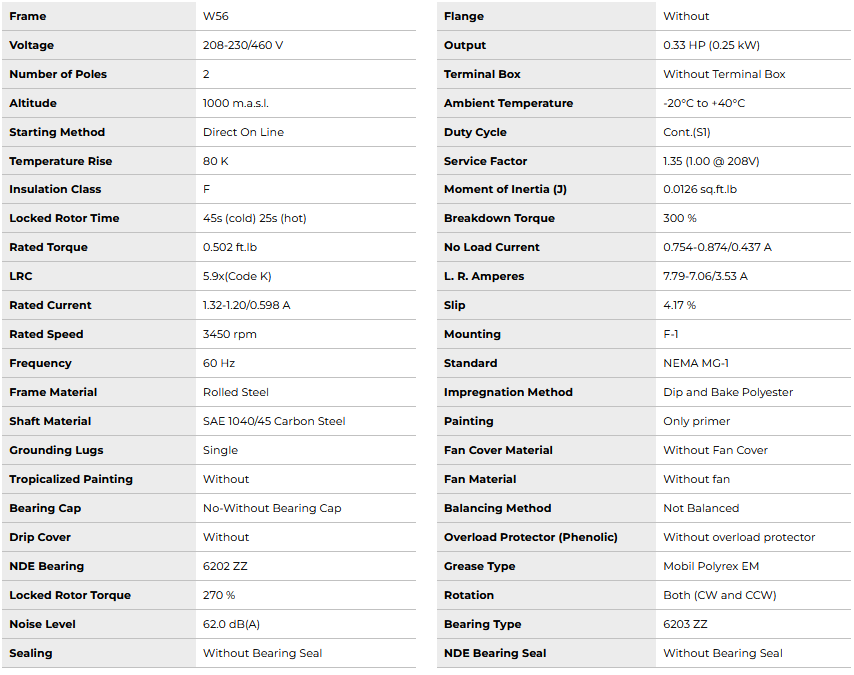Click the Service Factor value
Viewport: 854px width, 675px height.
(711, 161)
